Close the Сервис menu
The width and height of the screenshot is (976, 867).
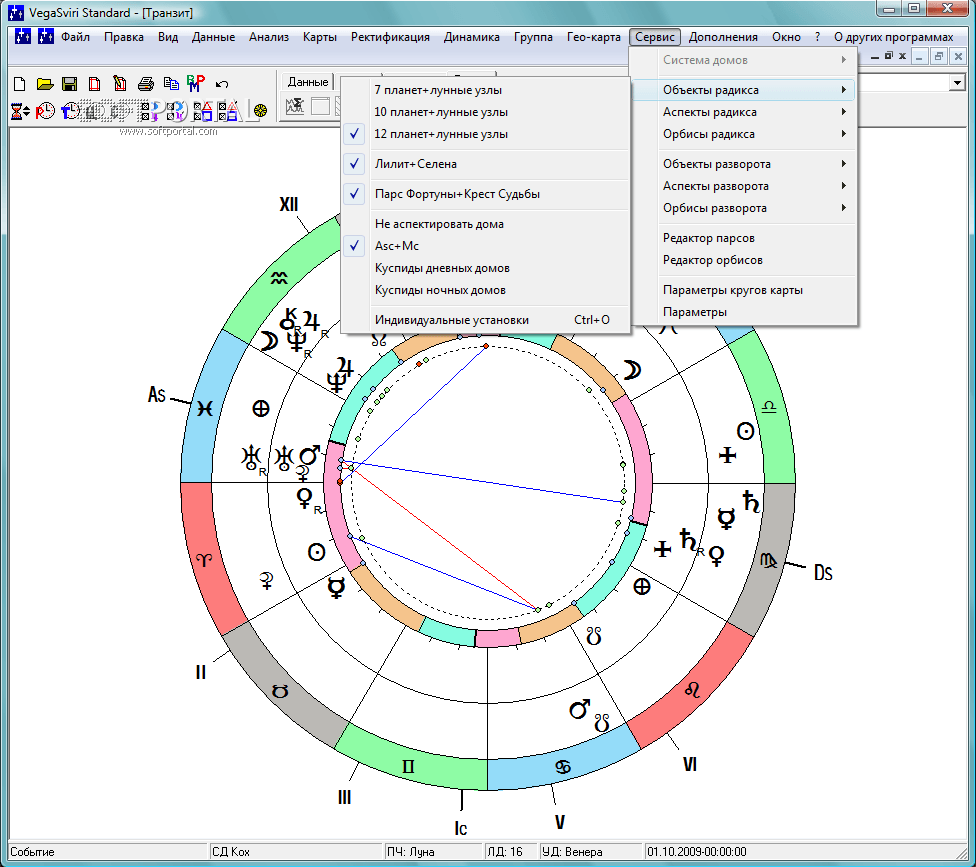655,37
